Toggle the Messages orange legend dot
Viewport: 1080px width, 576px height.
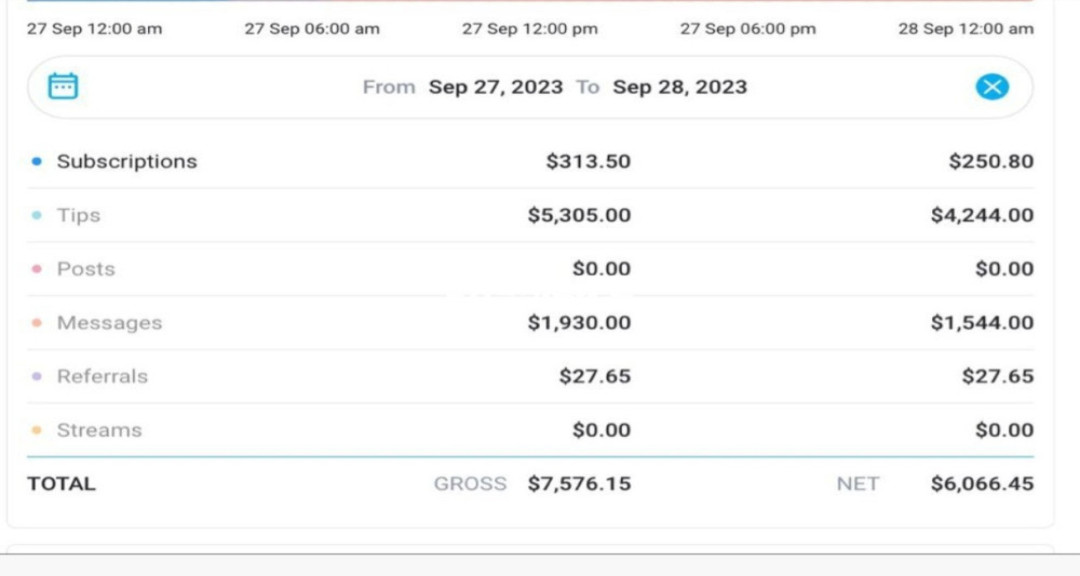(37, 322)
